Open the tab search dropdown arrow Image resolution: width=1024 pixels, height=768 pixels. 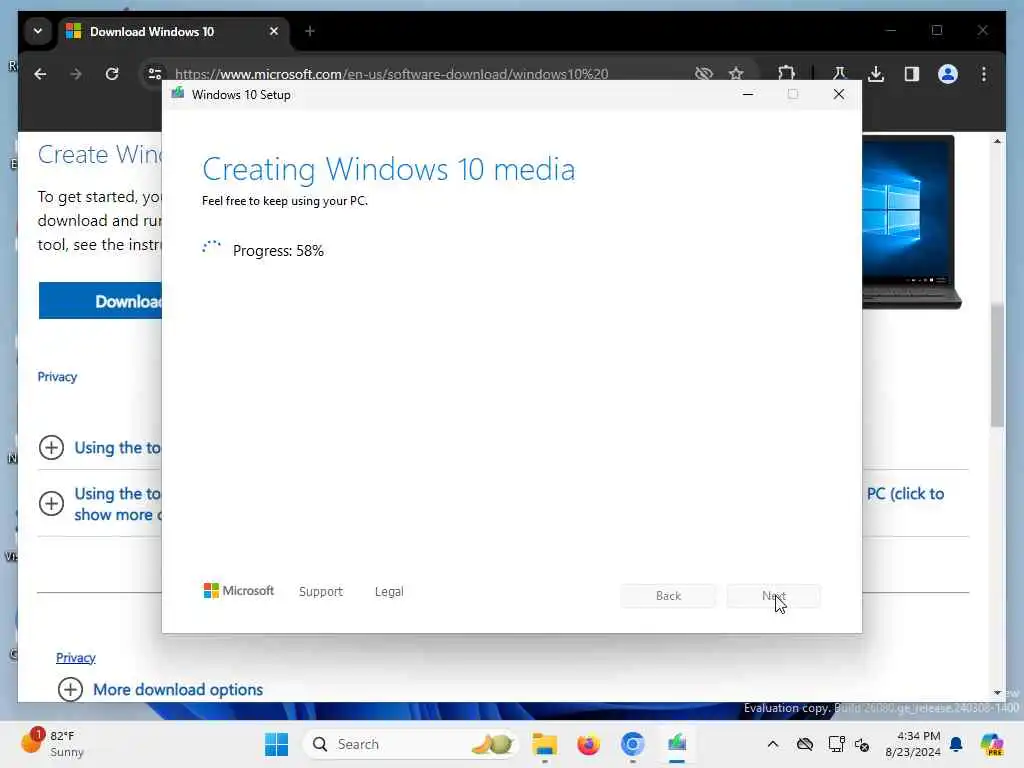tap(38, 31)
